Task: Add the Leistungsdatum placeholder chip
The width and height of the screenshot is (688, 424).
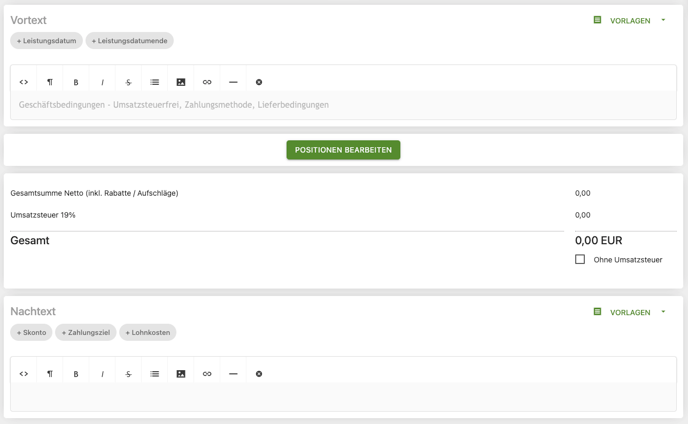Action: 46,41
